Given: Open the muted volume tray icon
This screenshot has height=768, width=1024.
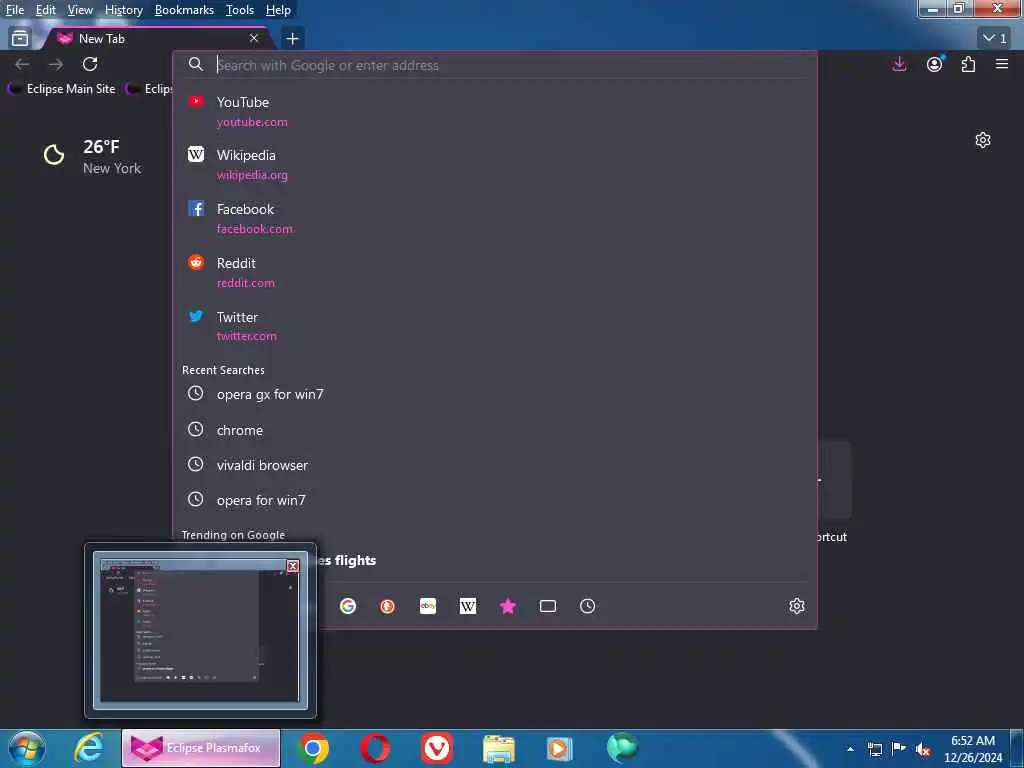Looking at the screenshot, I should pos(923,749).
